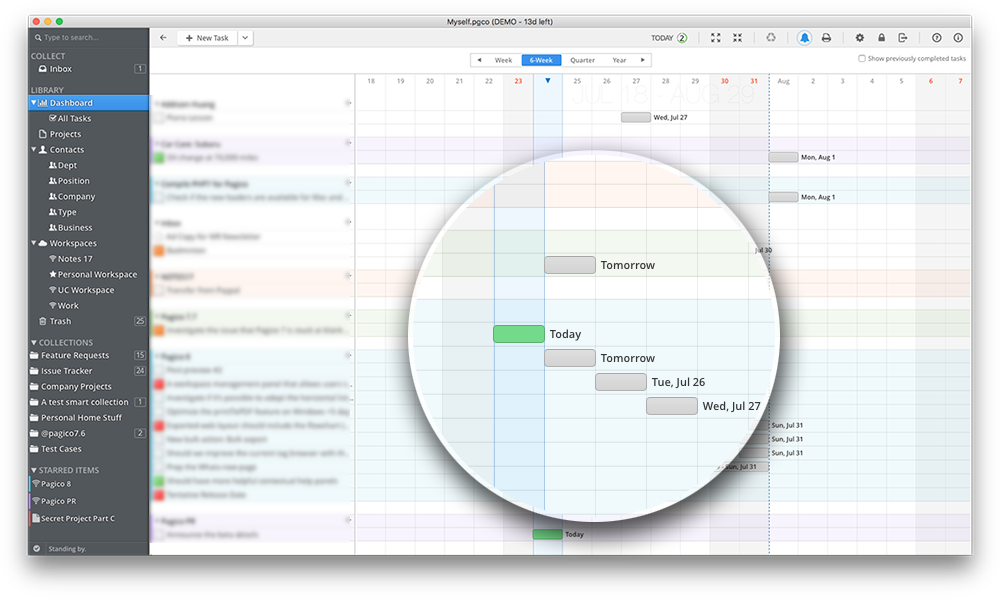Click the log out exit icon
Viewport: 1000px width, 598px height.
click(x=902, y=38)
